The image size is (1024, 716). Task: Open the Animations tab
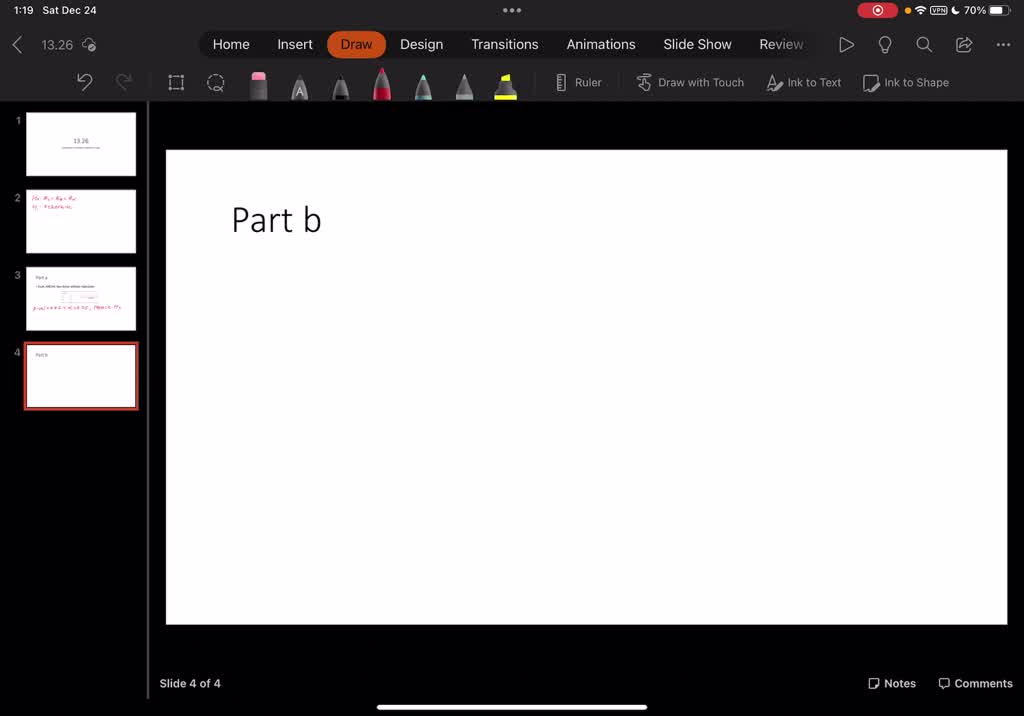click(x=601, y=45)
